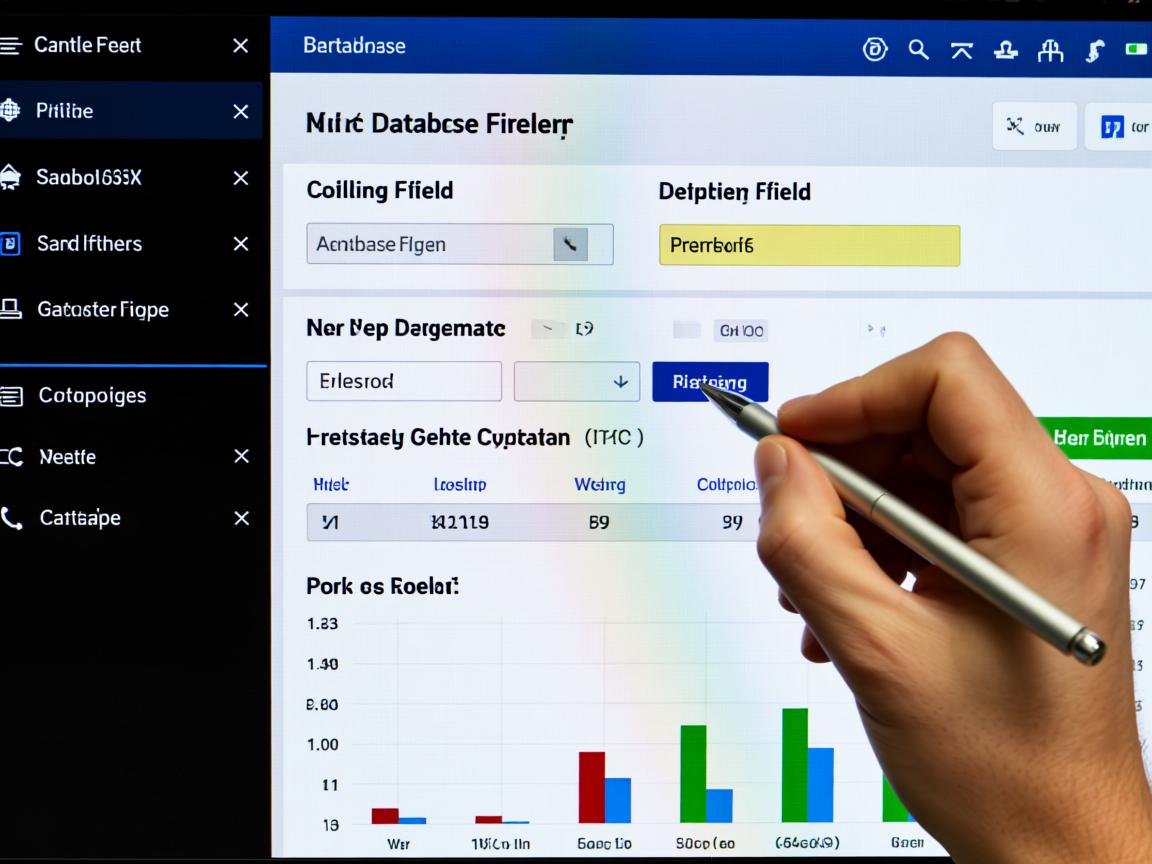Viewport: 1152px width, 864px height.
Task: Click the user icon in header bar
Action: [x=1005, y=49]
